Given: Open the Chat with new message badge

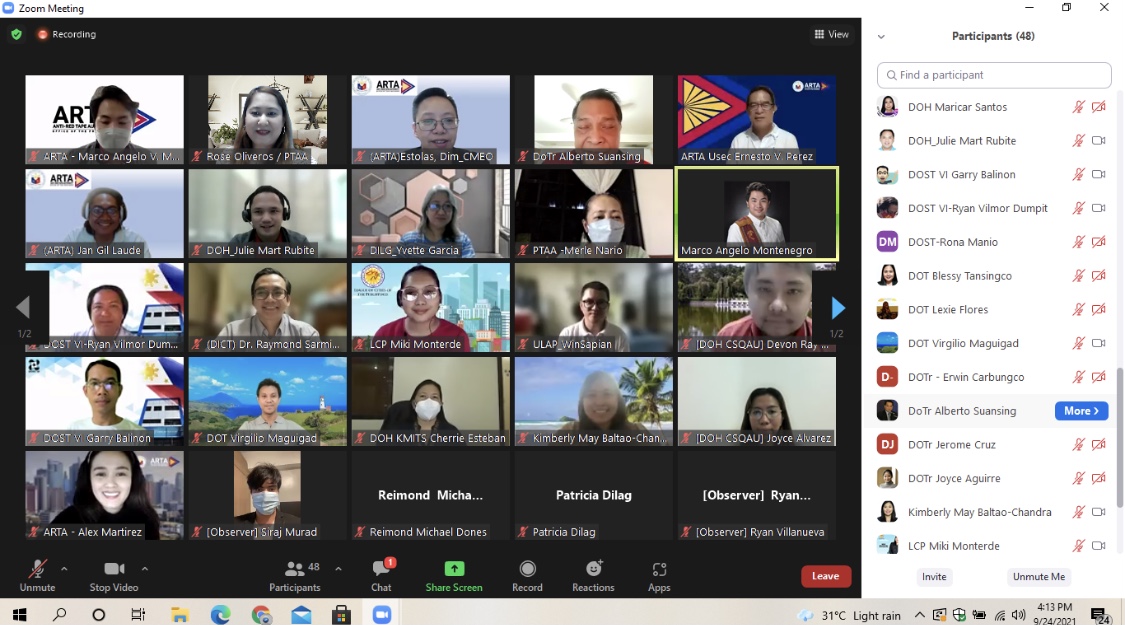Looking at the screenshot, I should 382,568.
